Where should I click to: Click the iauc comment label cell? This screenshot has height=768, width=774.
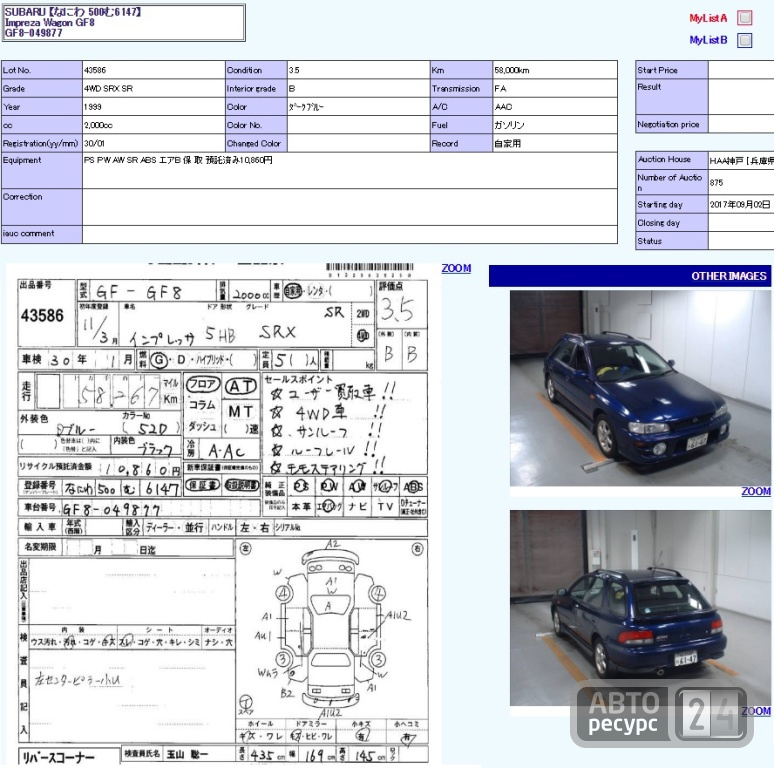point(41,234)
